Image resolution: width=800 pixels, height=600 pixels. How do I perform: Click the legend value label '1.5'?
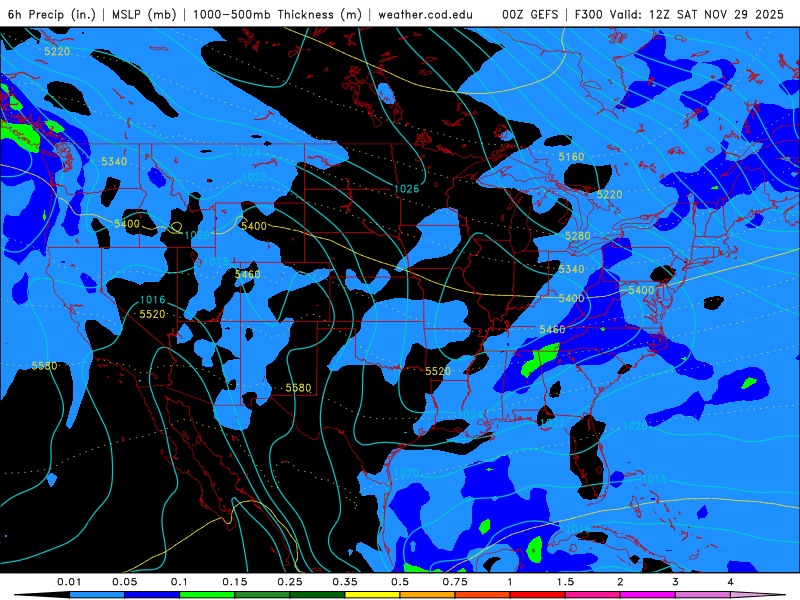click(565, 582)
